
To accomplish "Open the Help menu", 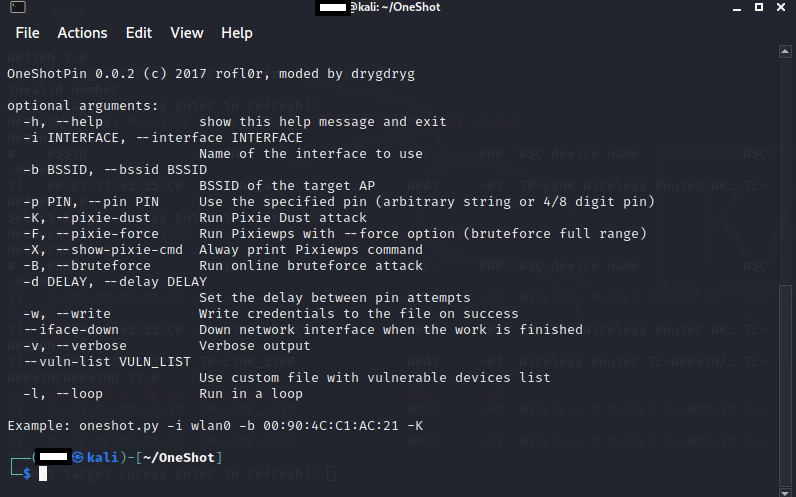I will pyautogui.click(x=237, y=33).
